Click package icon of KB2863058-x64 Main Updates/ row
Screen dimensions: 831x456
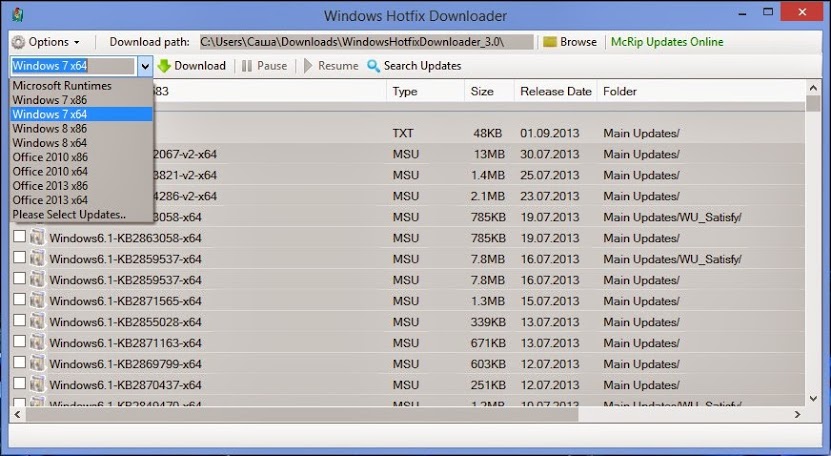(37, 237)
